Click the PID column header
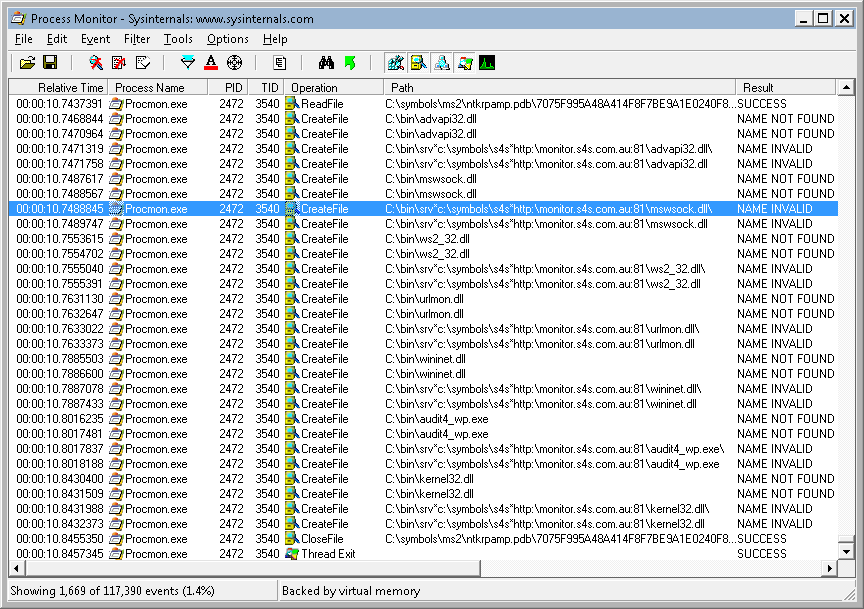The image size is (864, 609). coord(228,88)
